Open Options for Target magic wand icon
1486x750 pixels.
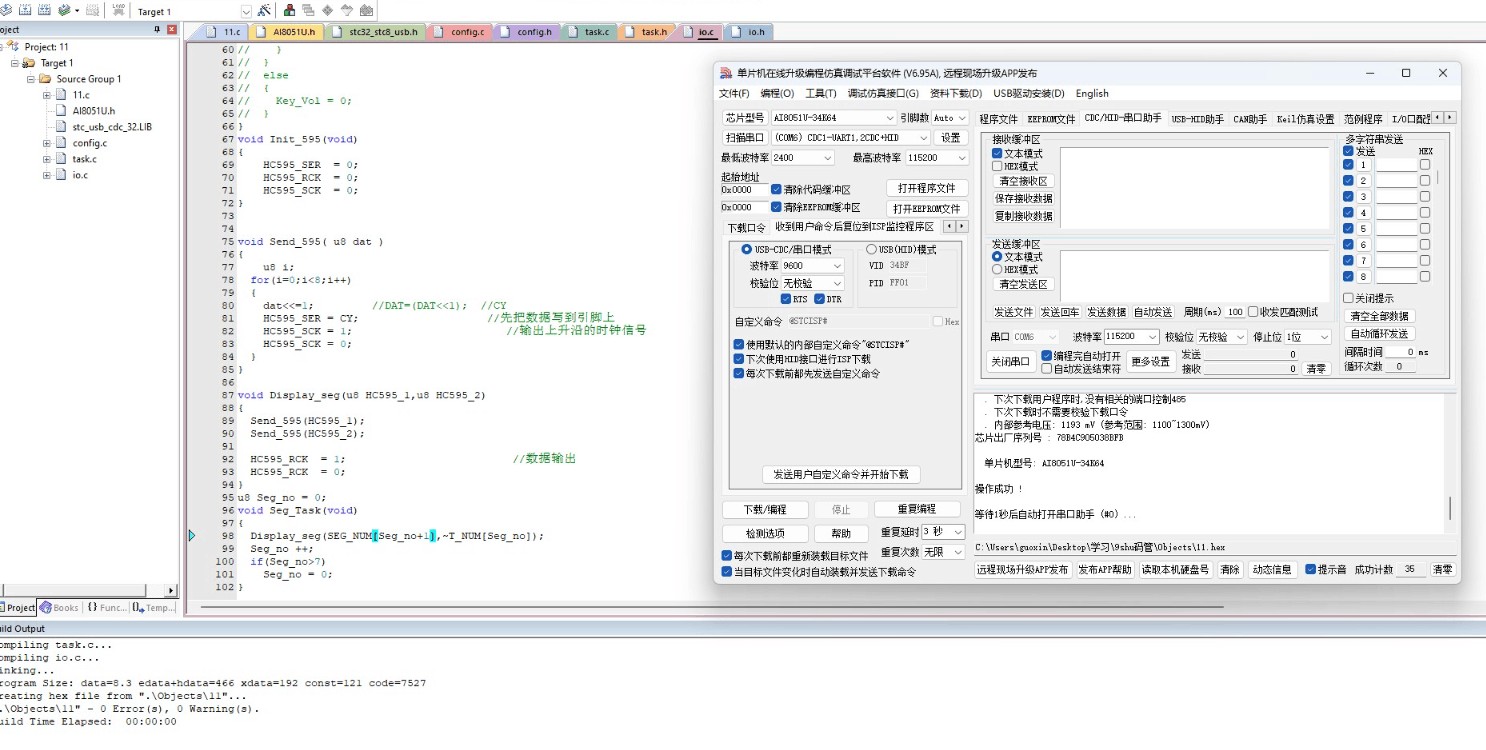point(264,10)
